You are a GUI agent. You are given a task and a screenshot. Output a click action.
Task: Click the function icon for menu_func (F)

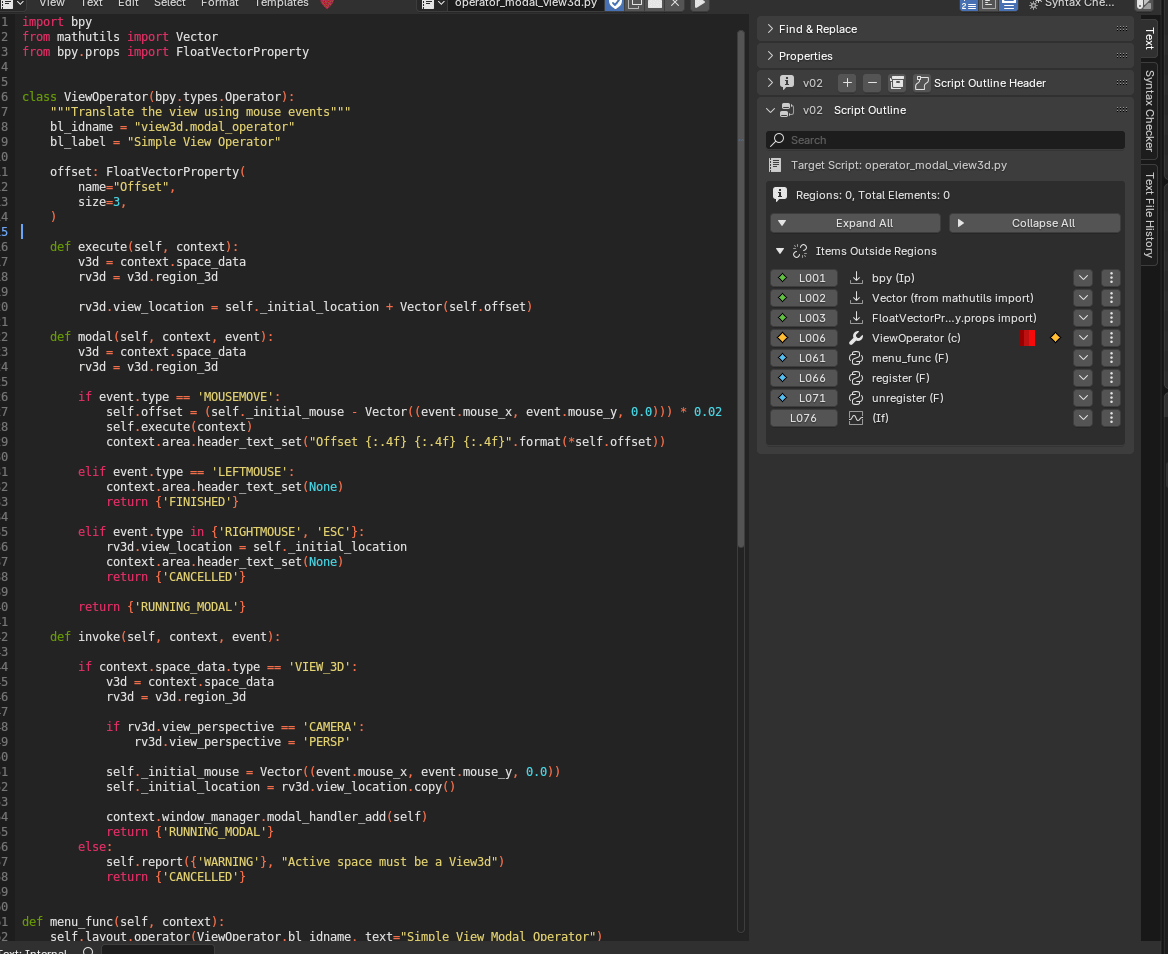coord(856,358)
